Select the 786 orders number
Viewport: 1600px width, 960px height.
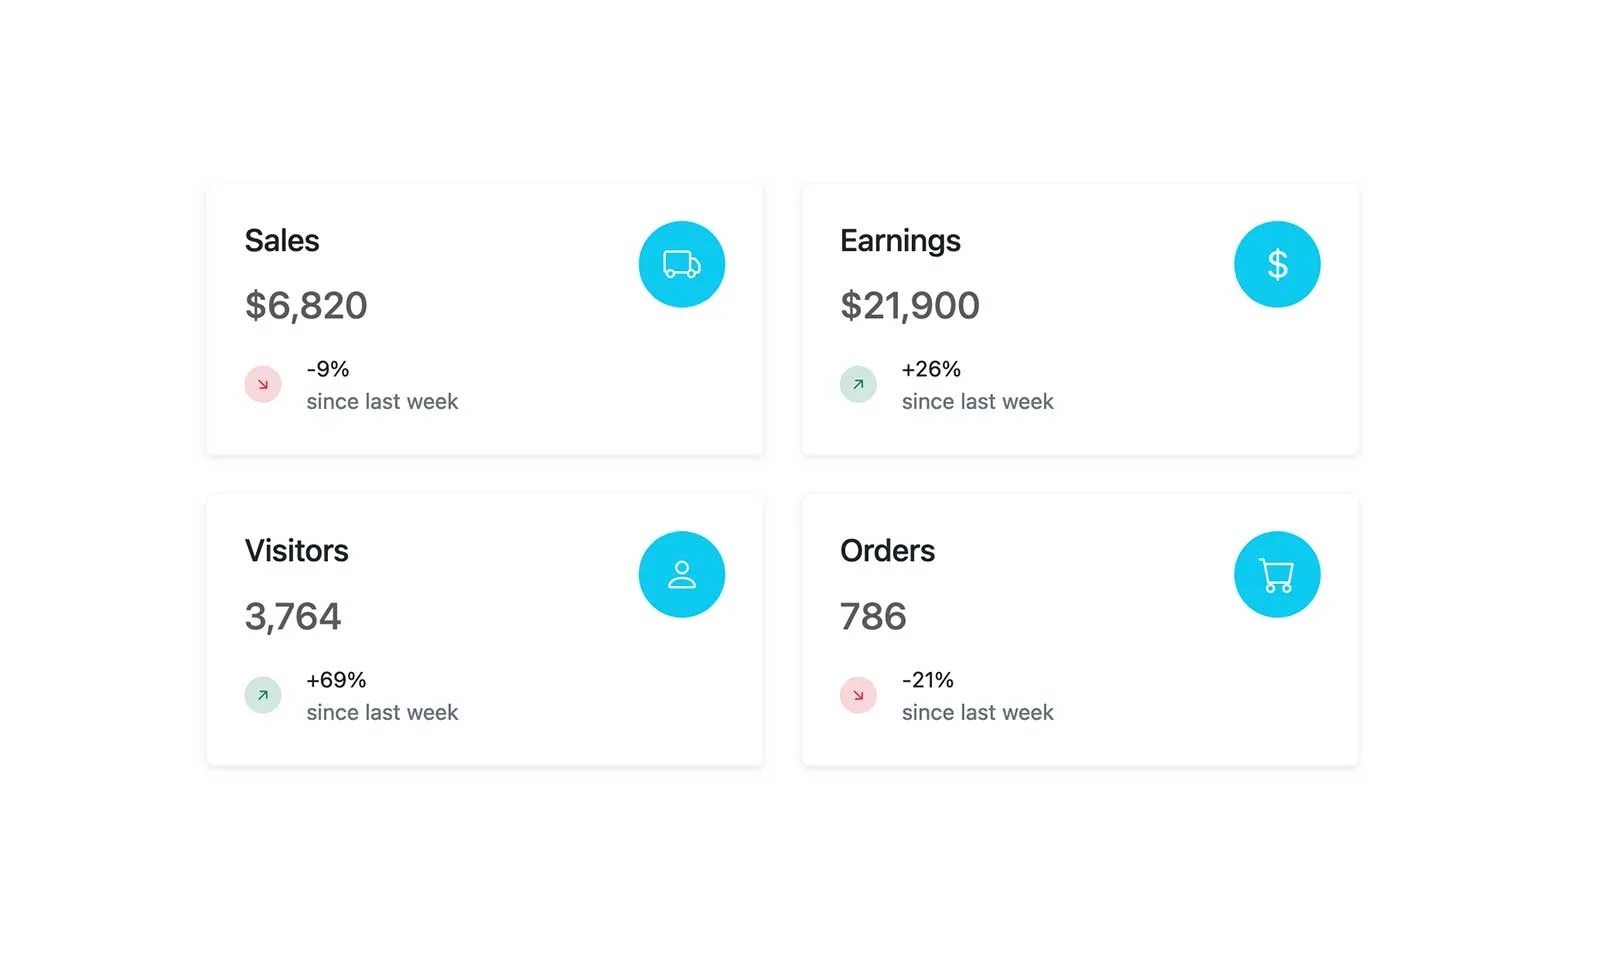pyautogui.click(x=872, y=617)
